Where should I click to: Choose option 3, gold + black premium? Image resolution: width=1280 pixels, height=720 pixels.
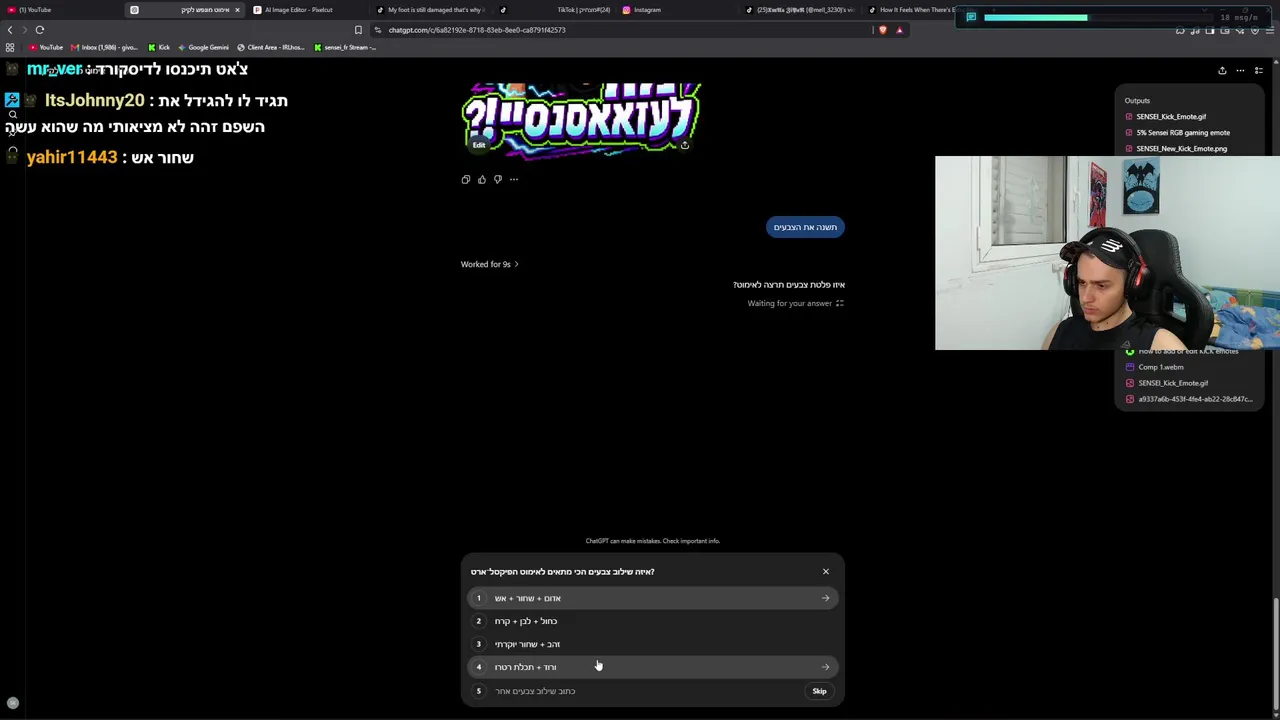click(652, 644)
